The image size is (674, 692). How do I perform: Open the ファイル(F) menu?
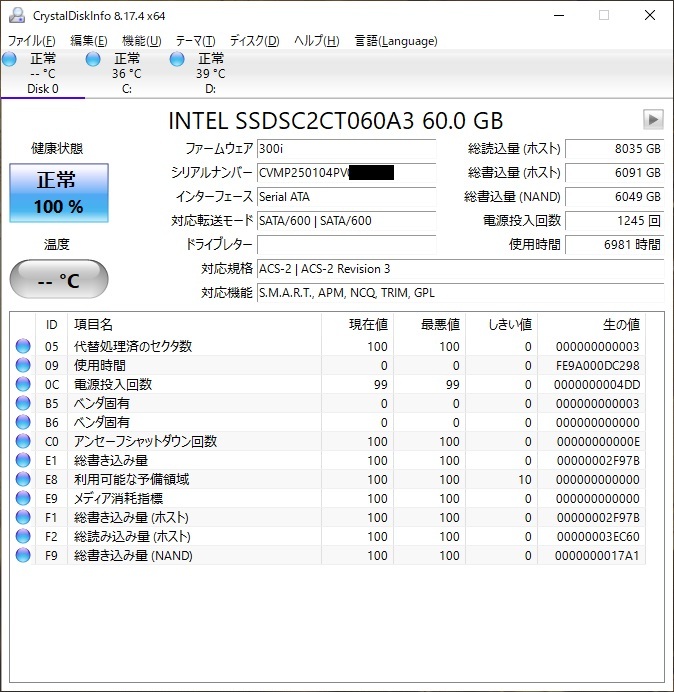point(32,41)
